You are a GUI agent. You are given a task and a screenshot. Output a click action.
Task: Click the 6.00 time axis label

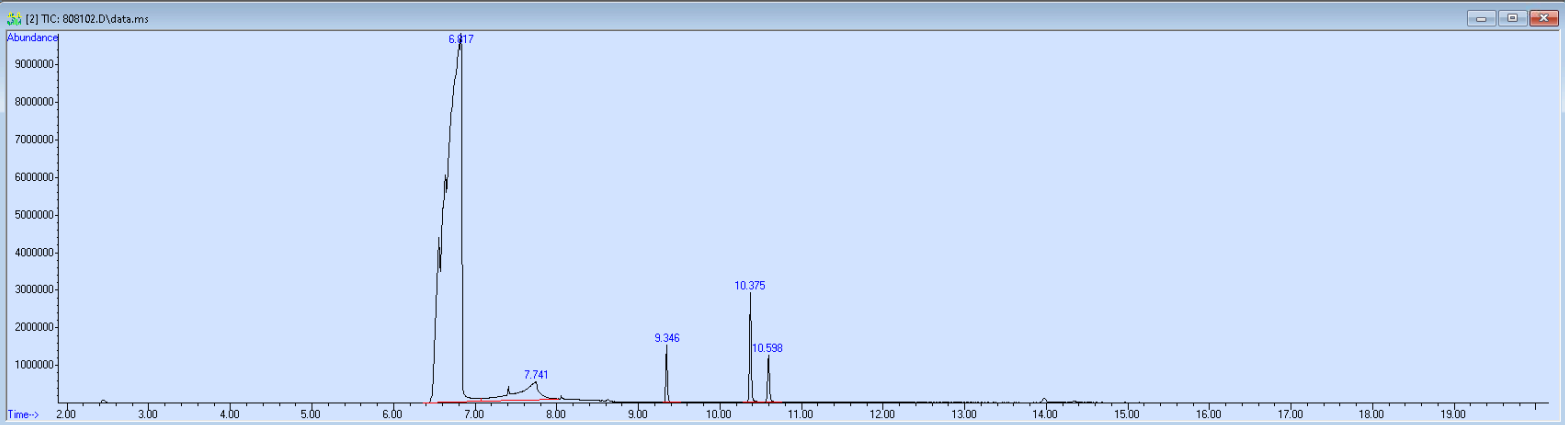(392, 413)
